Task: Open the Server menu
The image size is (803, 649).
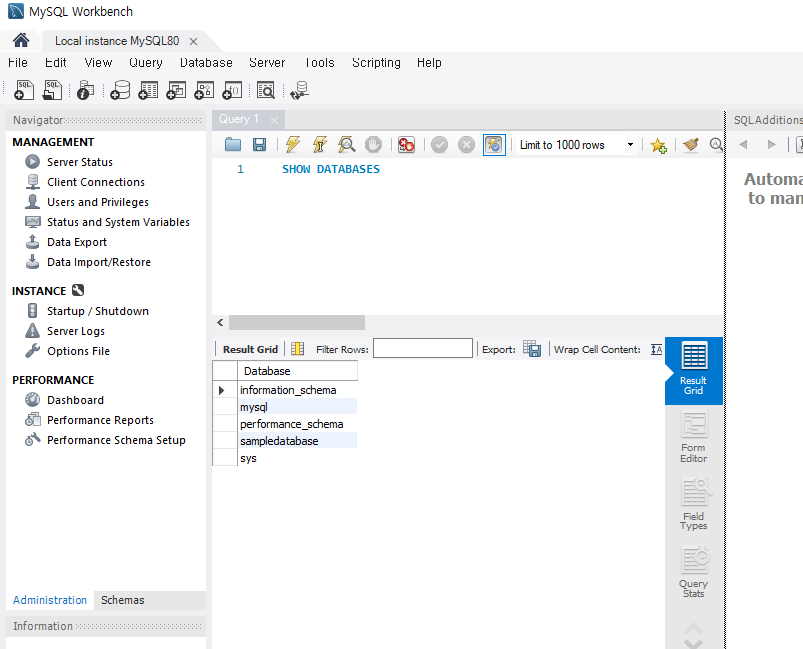Action: pos(267,62)
